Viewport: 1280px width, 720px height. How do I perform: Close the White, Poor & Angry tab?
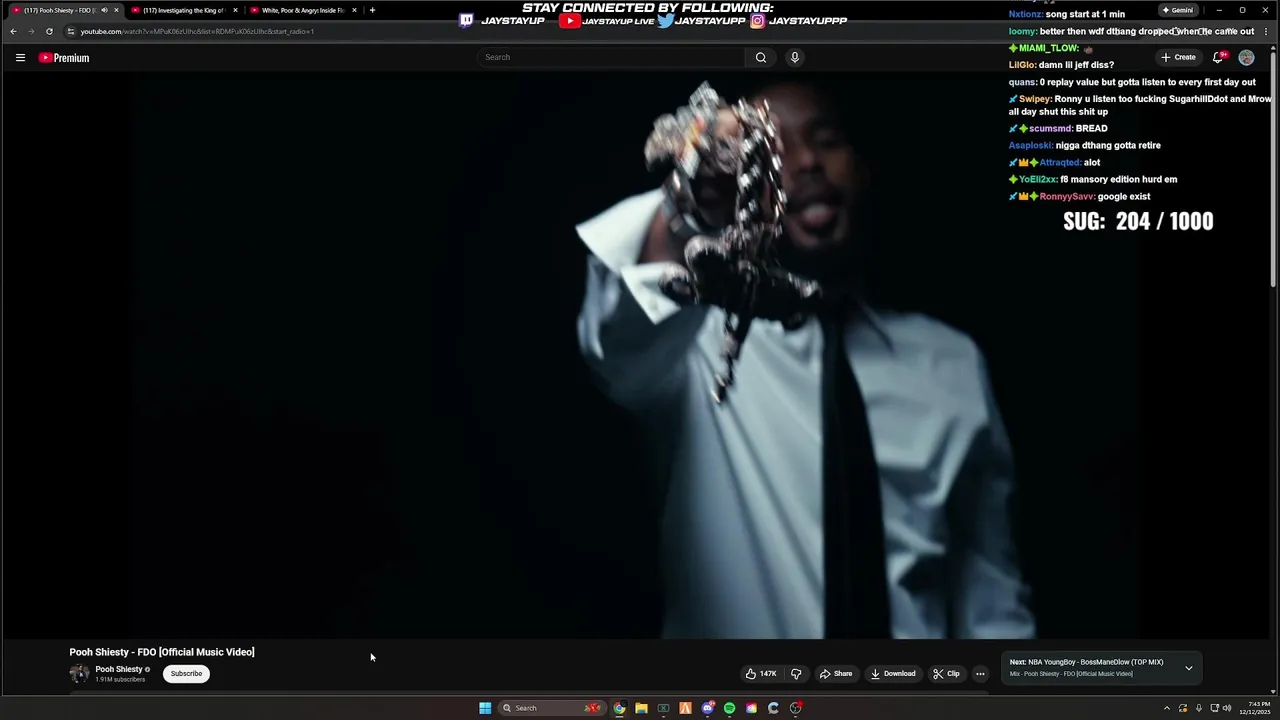pyautogui.click(x=354, y=10)
